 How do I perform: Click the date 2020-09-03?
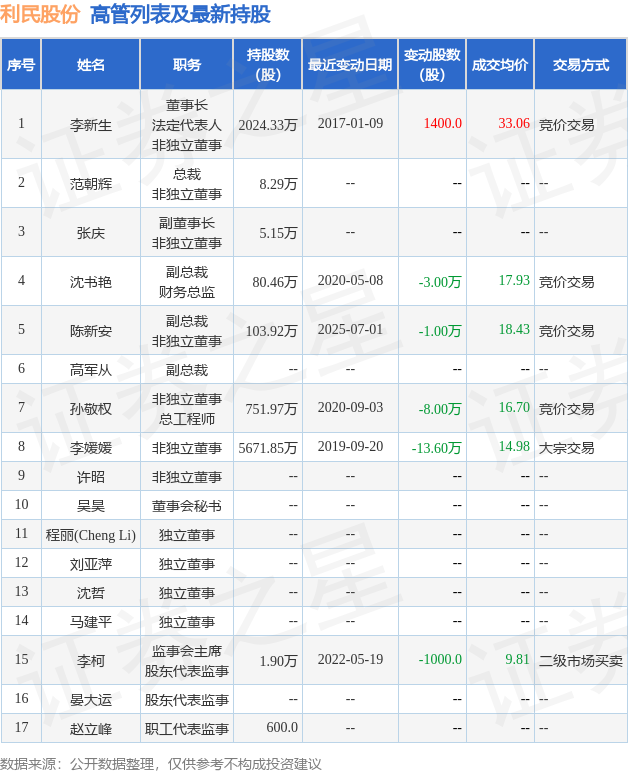[x=350, y=407]
